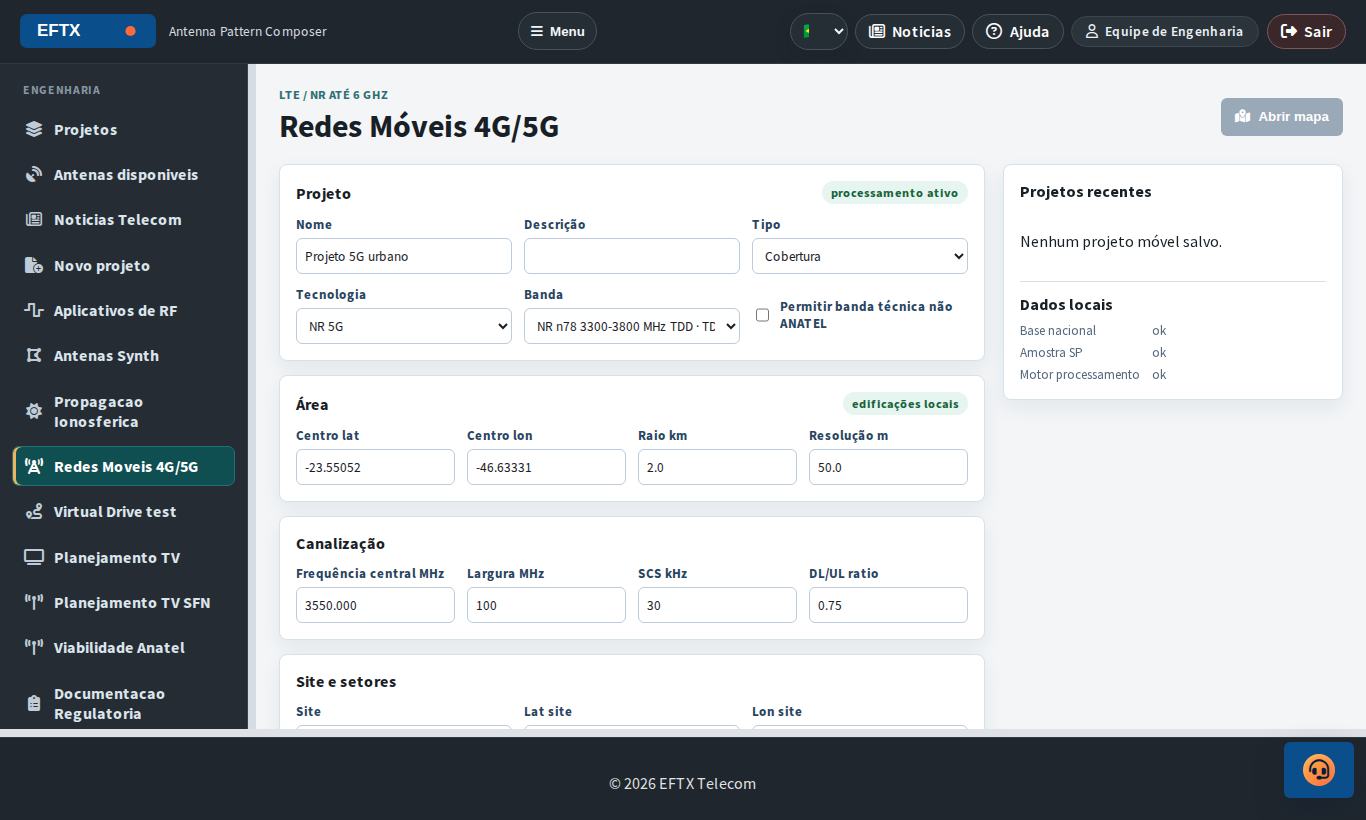
Task: Open Projetos in the sidebar
Action: [124, 129]
